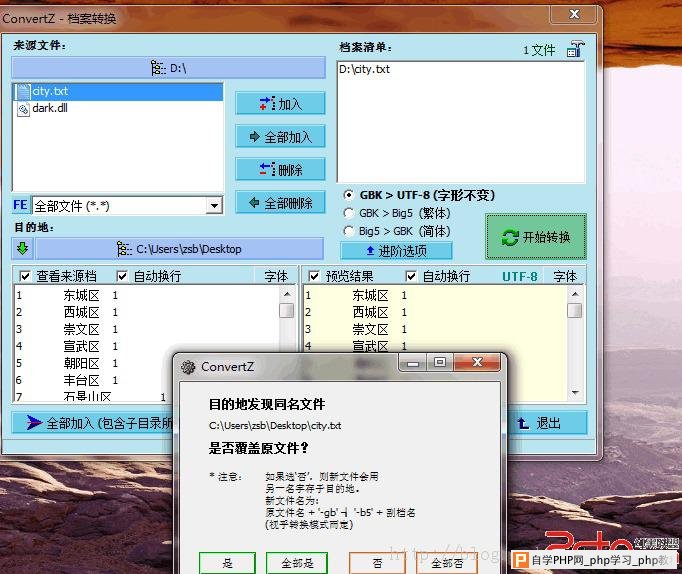Screen dimensions: 682x574
Task: Open destination path C:\Users\zsb\Desktop bar
Action: 179,249
